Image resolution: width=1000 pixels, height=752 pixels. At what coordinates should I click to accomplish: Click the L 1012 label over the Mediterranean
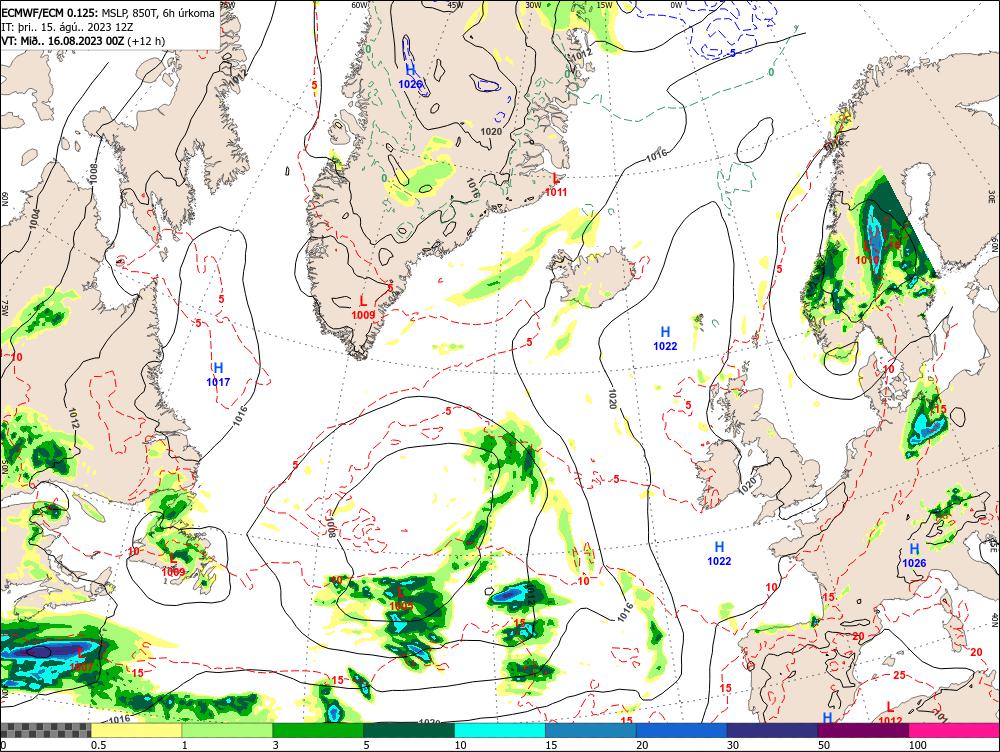pyautogui.click(x=890, y=714)
